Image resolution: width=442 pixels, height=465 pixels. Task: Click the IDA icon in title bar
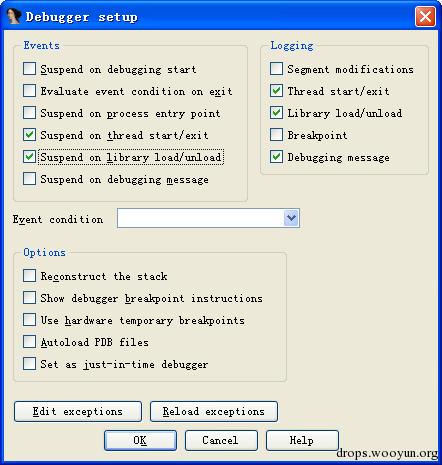(14, 16)
